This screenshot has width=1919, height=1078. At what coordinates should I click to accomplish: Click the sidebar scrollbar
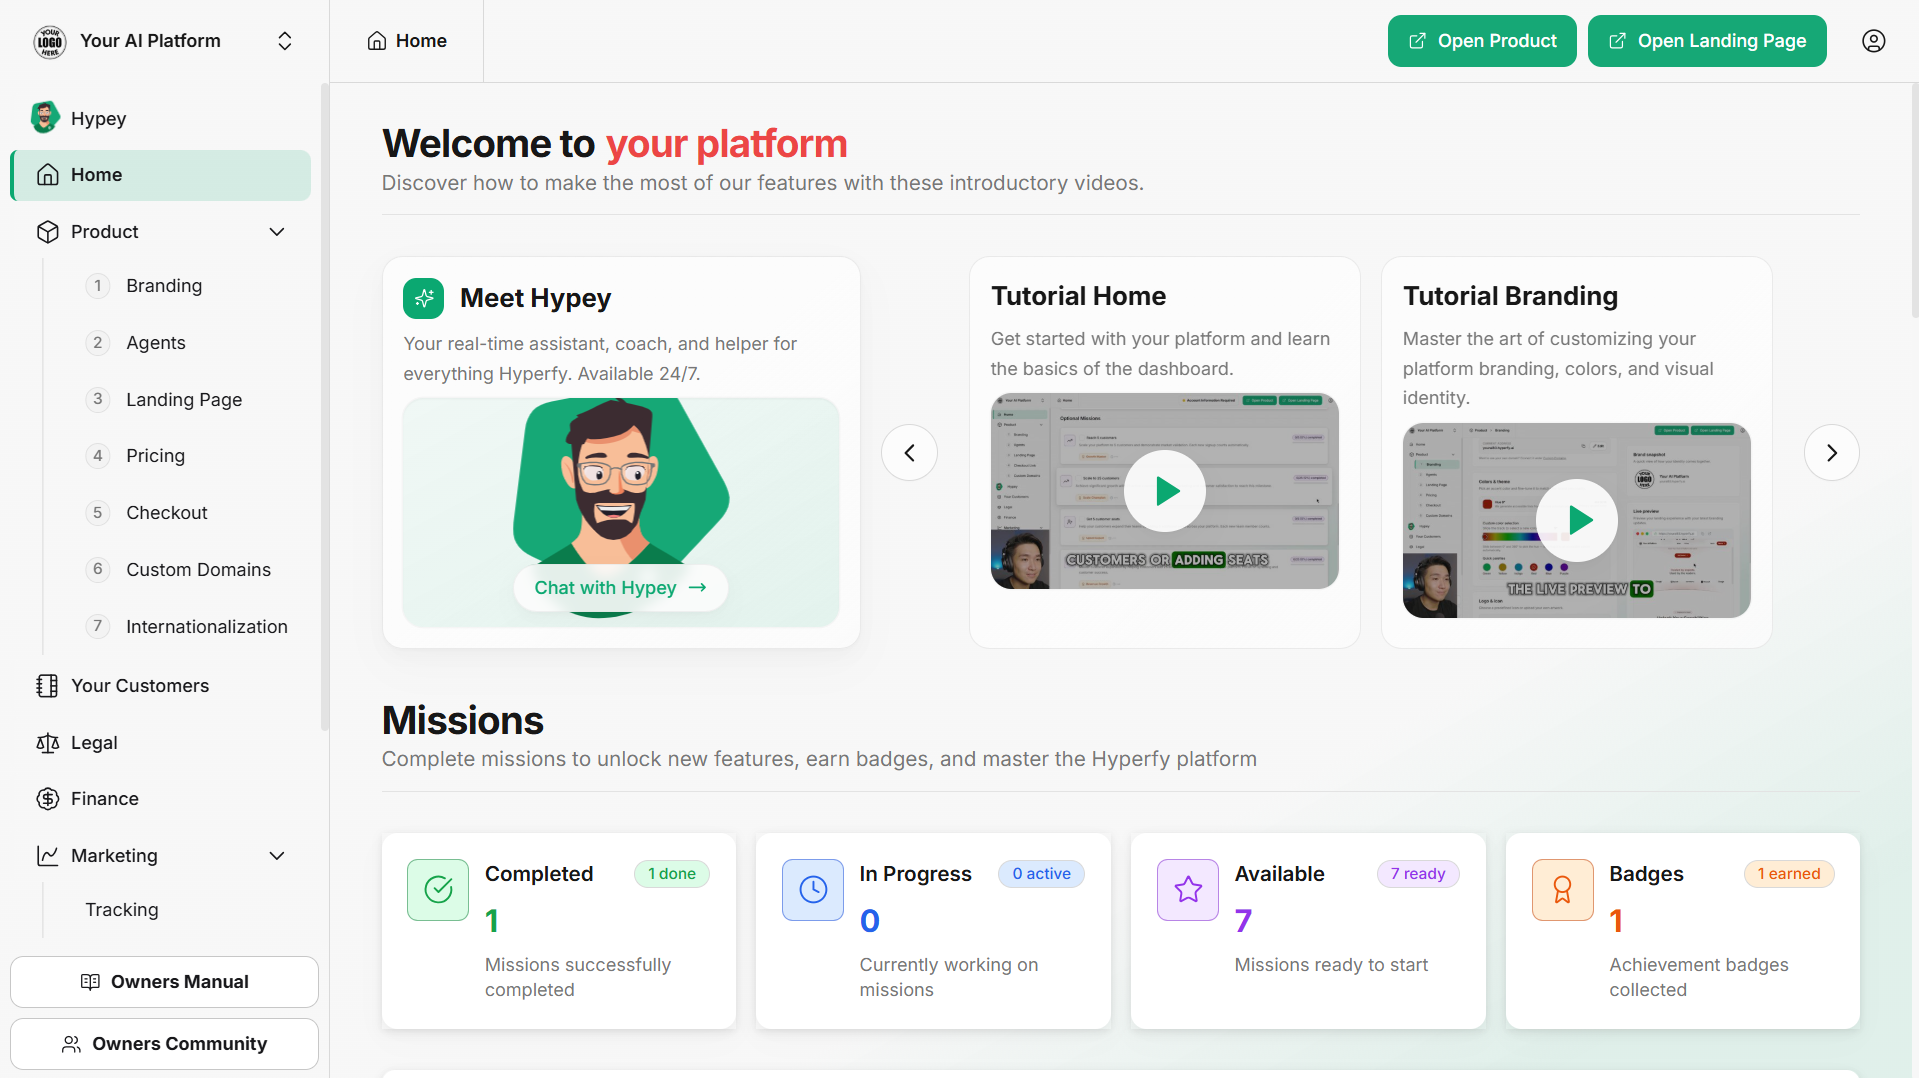tap(324, 408)
